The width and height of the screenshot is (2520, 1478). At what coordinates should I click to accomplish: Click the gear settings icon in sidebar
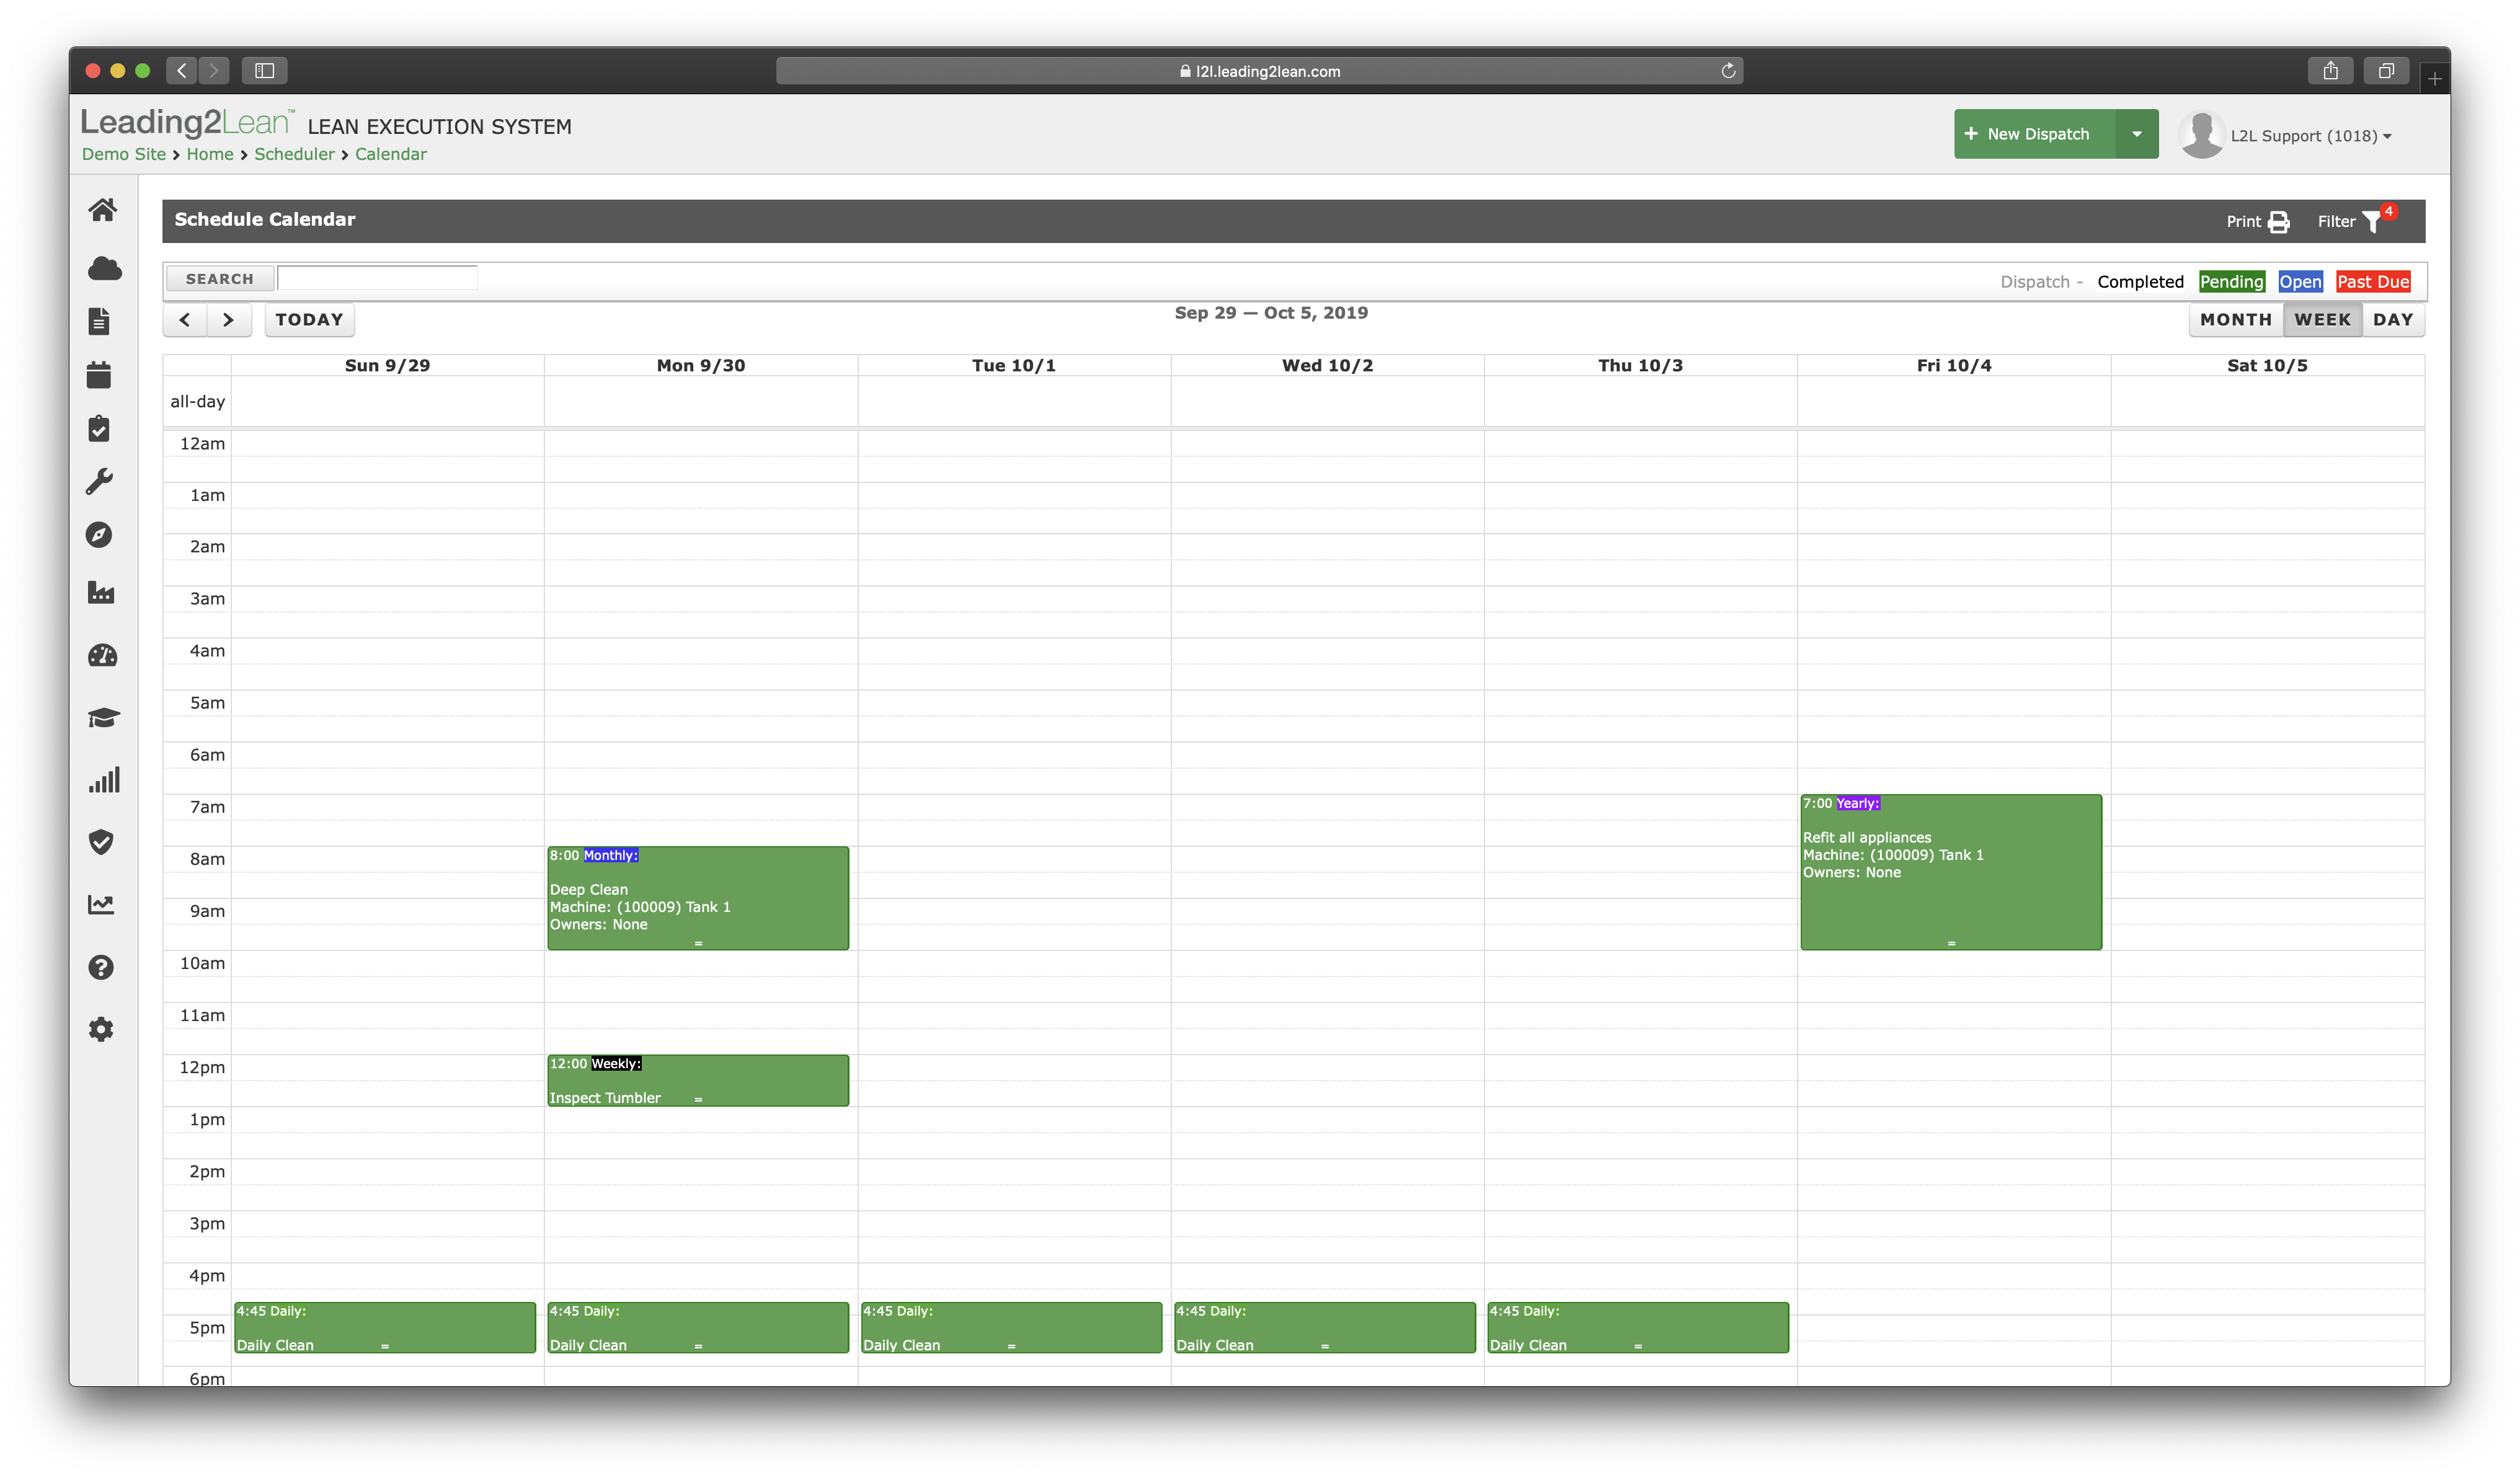click(101, 1029)
